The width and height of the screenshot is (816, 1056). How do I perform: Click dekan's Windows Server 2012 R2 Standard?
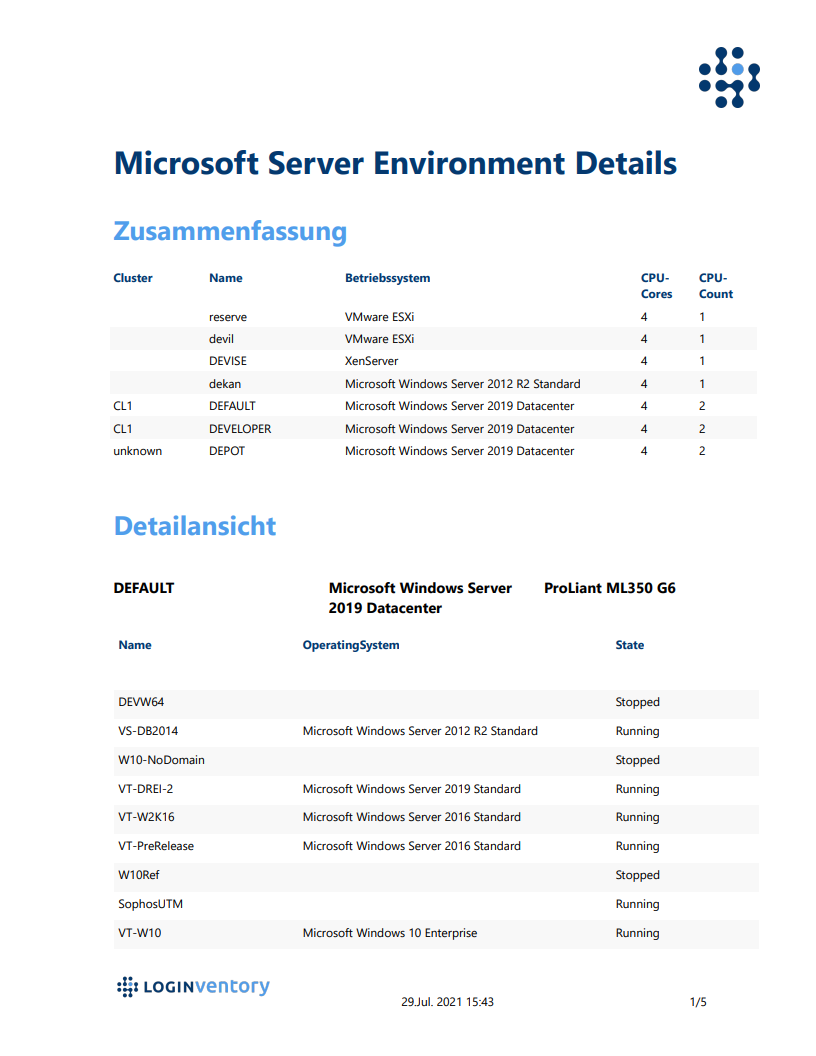(463, 384)
